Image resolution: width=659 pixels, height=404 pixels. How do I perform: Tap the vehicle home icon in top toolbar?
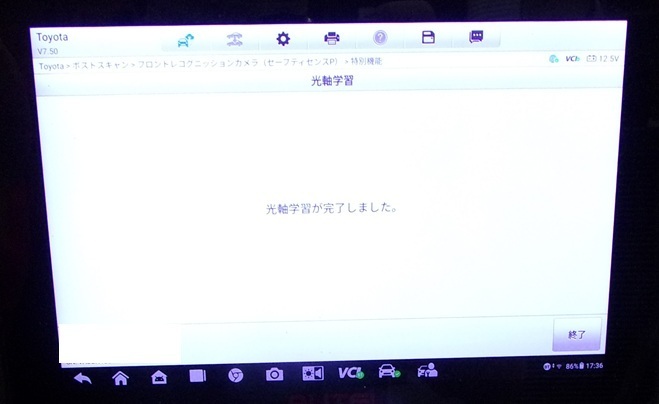[185, 40]
